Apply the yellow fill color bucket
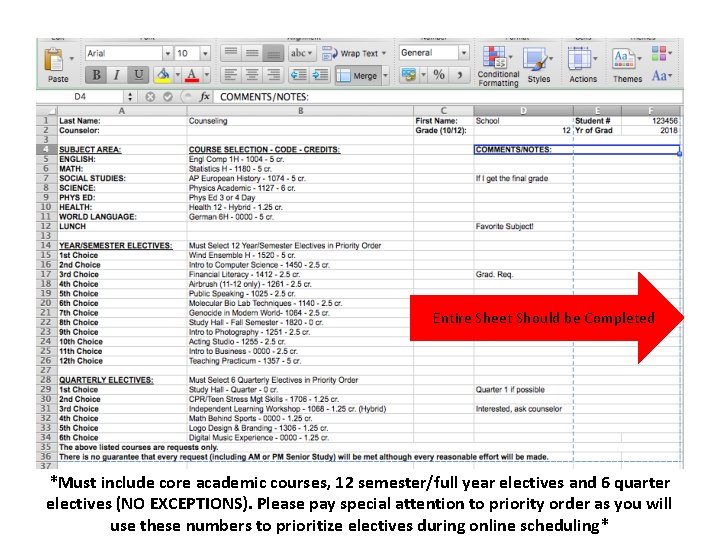This screenshot has width=720, height=540. [163, 75]
